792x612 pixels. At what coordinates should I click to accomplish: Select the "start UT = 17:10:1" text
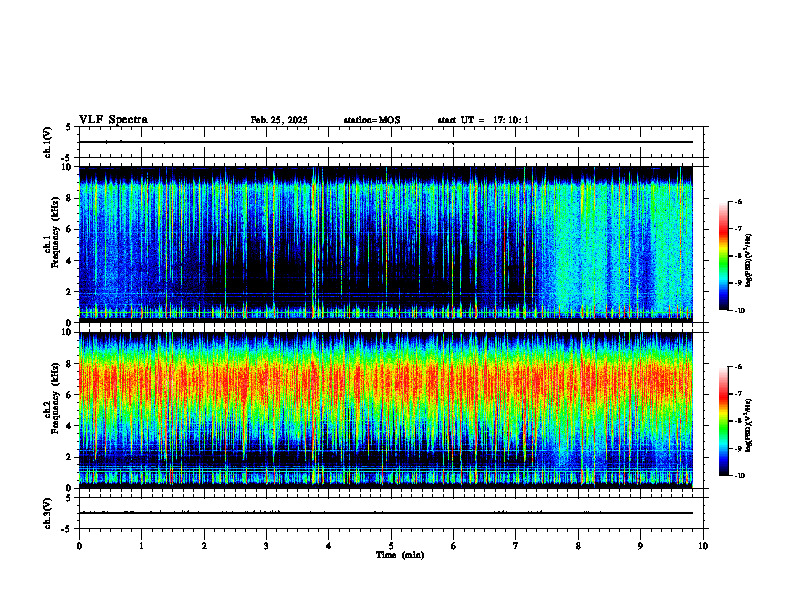483,120
